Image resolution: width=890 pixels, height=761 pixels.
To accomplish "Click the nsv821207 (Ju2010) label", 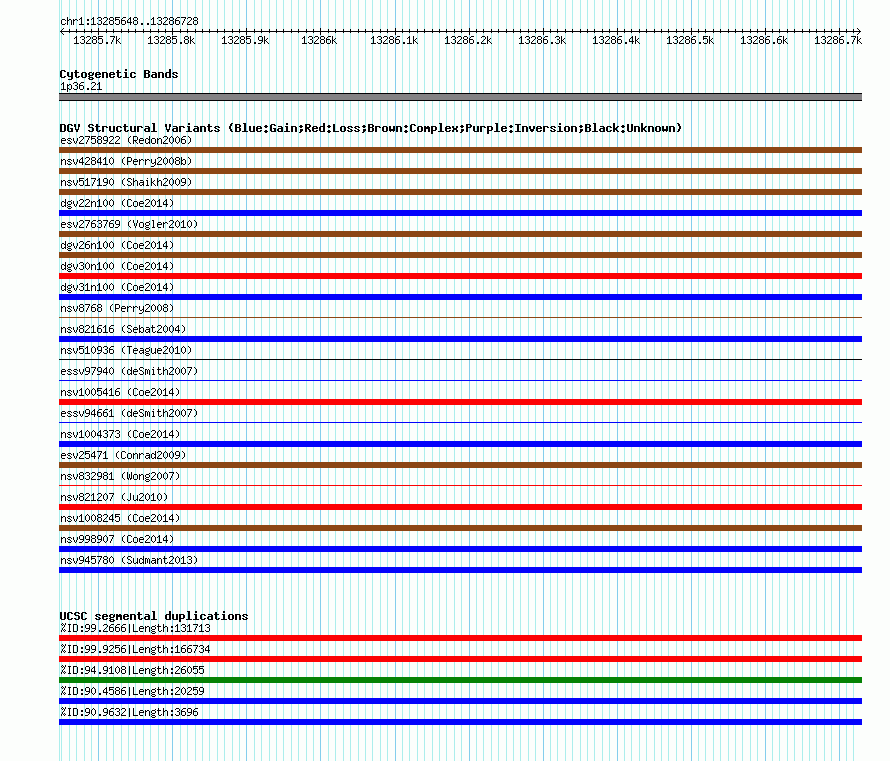I will (x=114, y=497).
